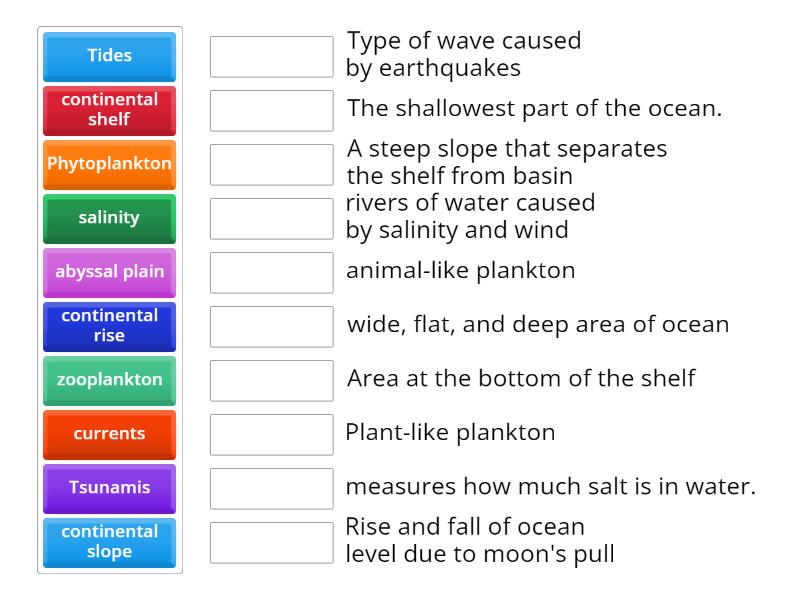Click the answer slot next to moon's pull definition
The image size is (800, 600).
click(271, 541)
